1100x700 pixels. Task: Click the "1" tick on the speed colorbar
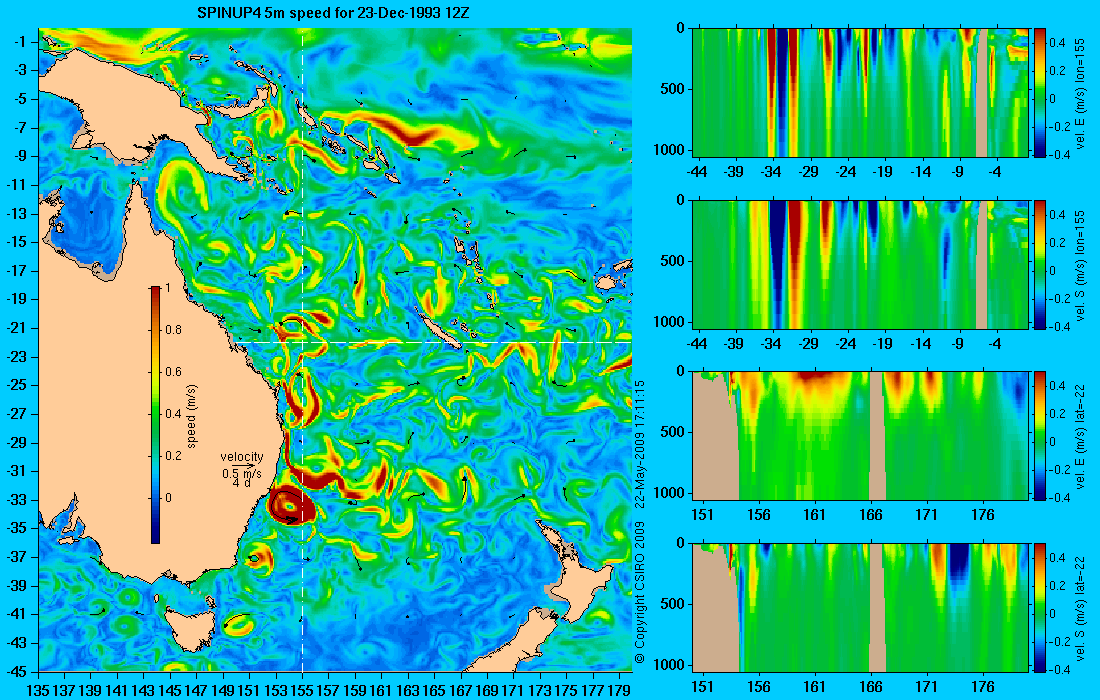(x=167, y=288)
